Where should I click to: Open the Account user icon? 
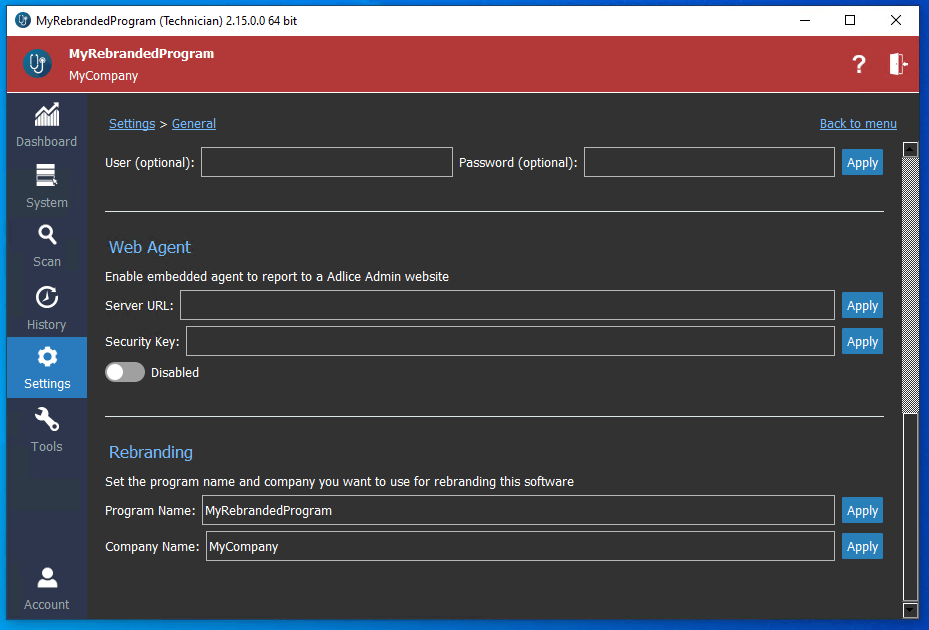tap(46, 578)
